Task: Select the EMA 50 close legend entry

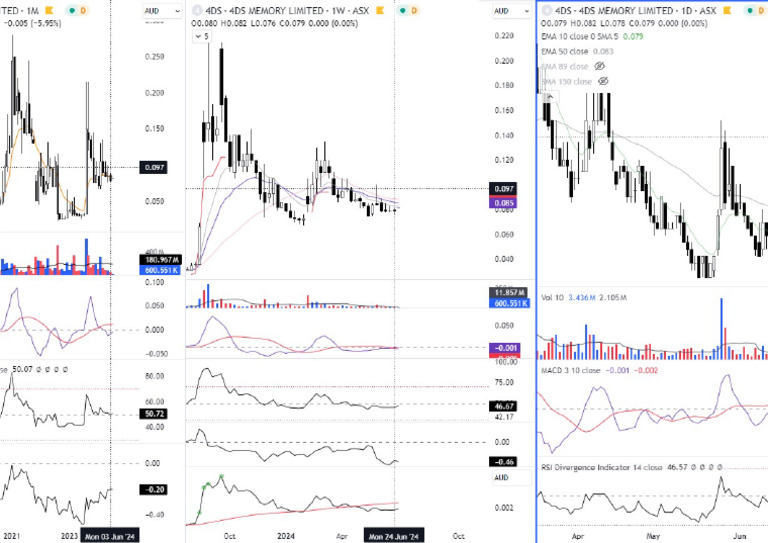Action: coord(565,51)
